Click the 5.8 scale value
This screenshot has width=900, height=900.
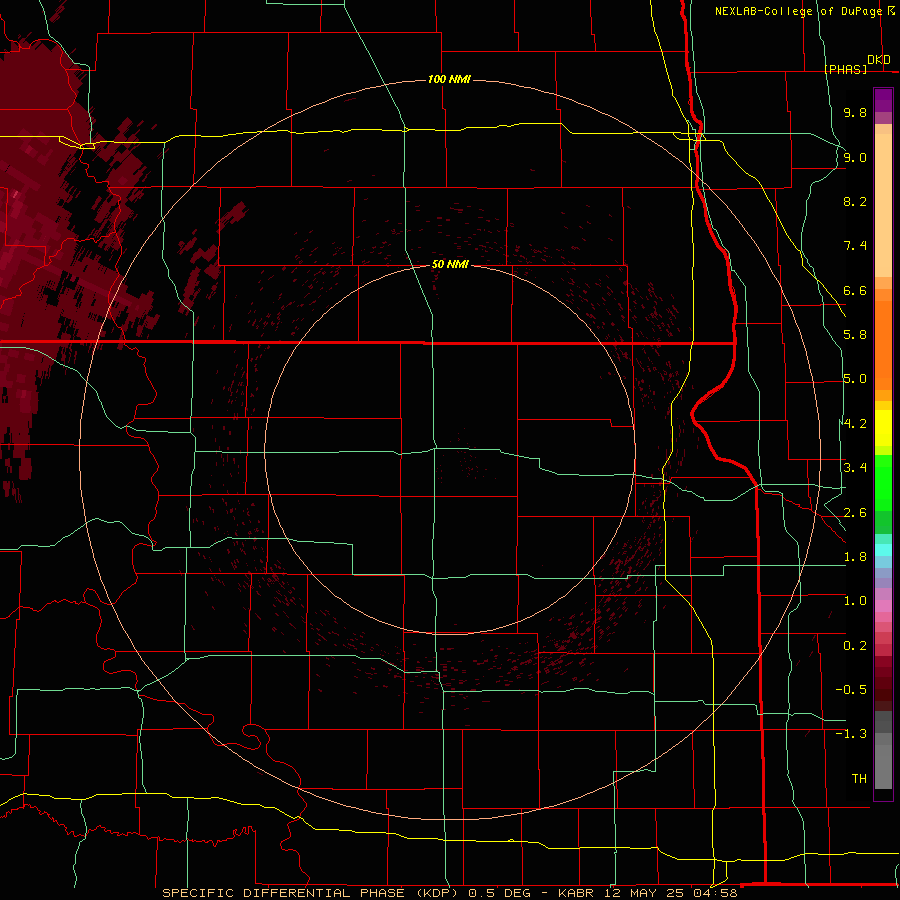click(855, 335)
